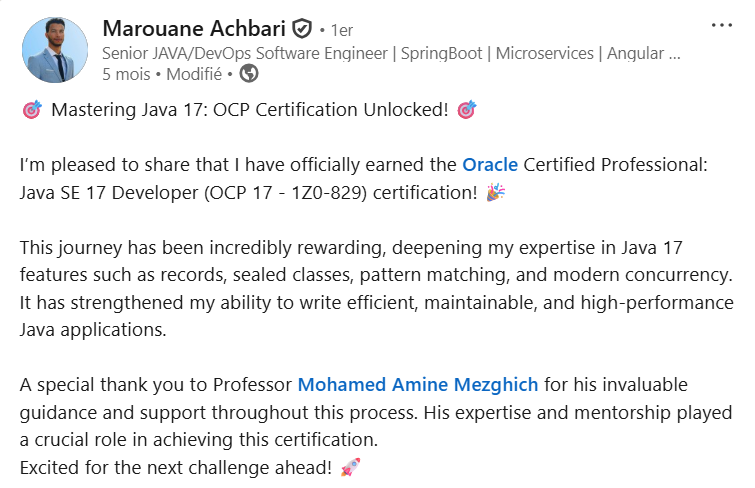
Task: Click the globe public visibility icon
Action: tap(249, 74)
